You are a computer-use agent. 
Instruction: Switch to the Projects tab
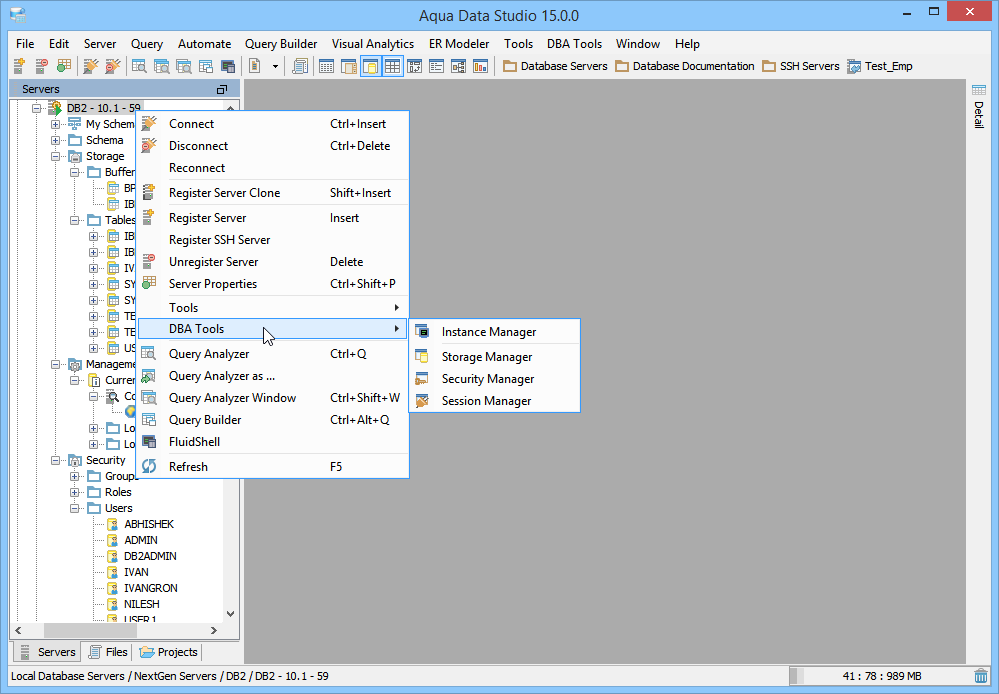coord(169,652)
